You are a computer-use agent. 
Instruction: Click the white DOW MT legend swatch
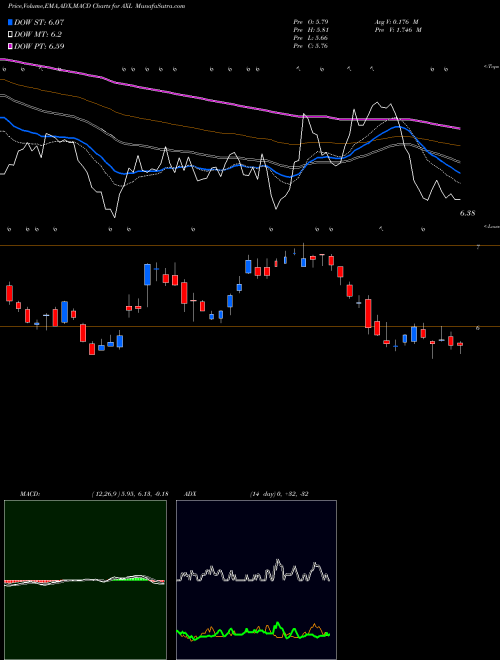pos(11,34)
